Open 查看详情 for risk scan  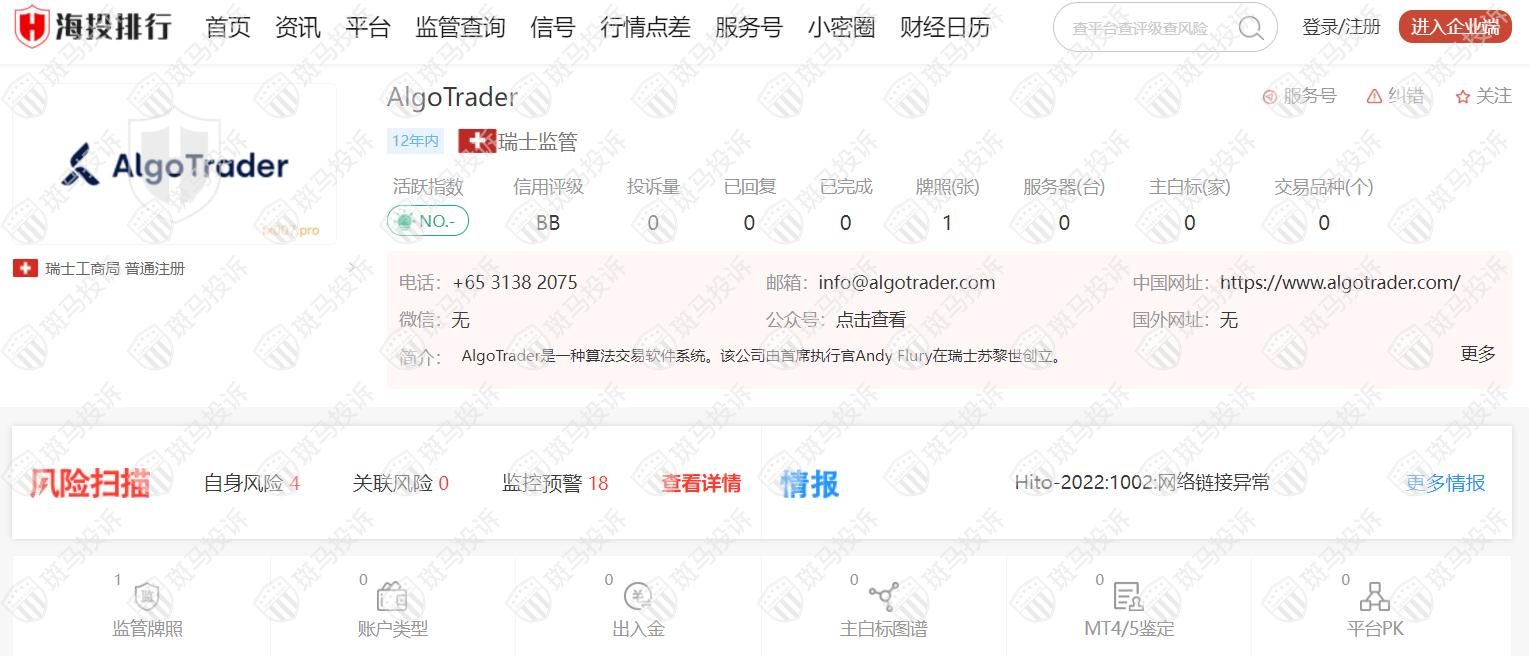pyautogui.click(x=700, y=484)
